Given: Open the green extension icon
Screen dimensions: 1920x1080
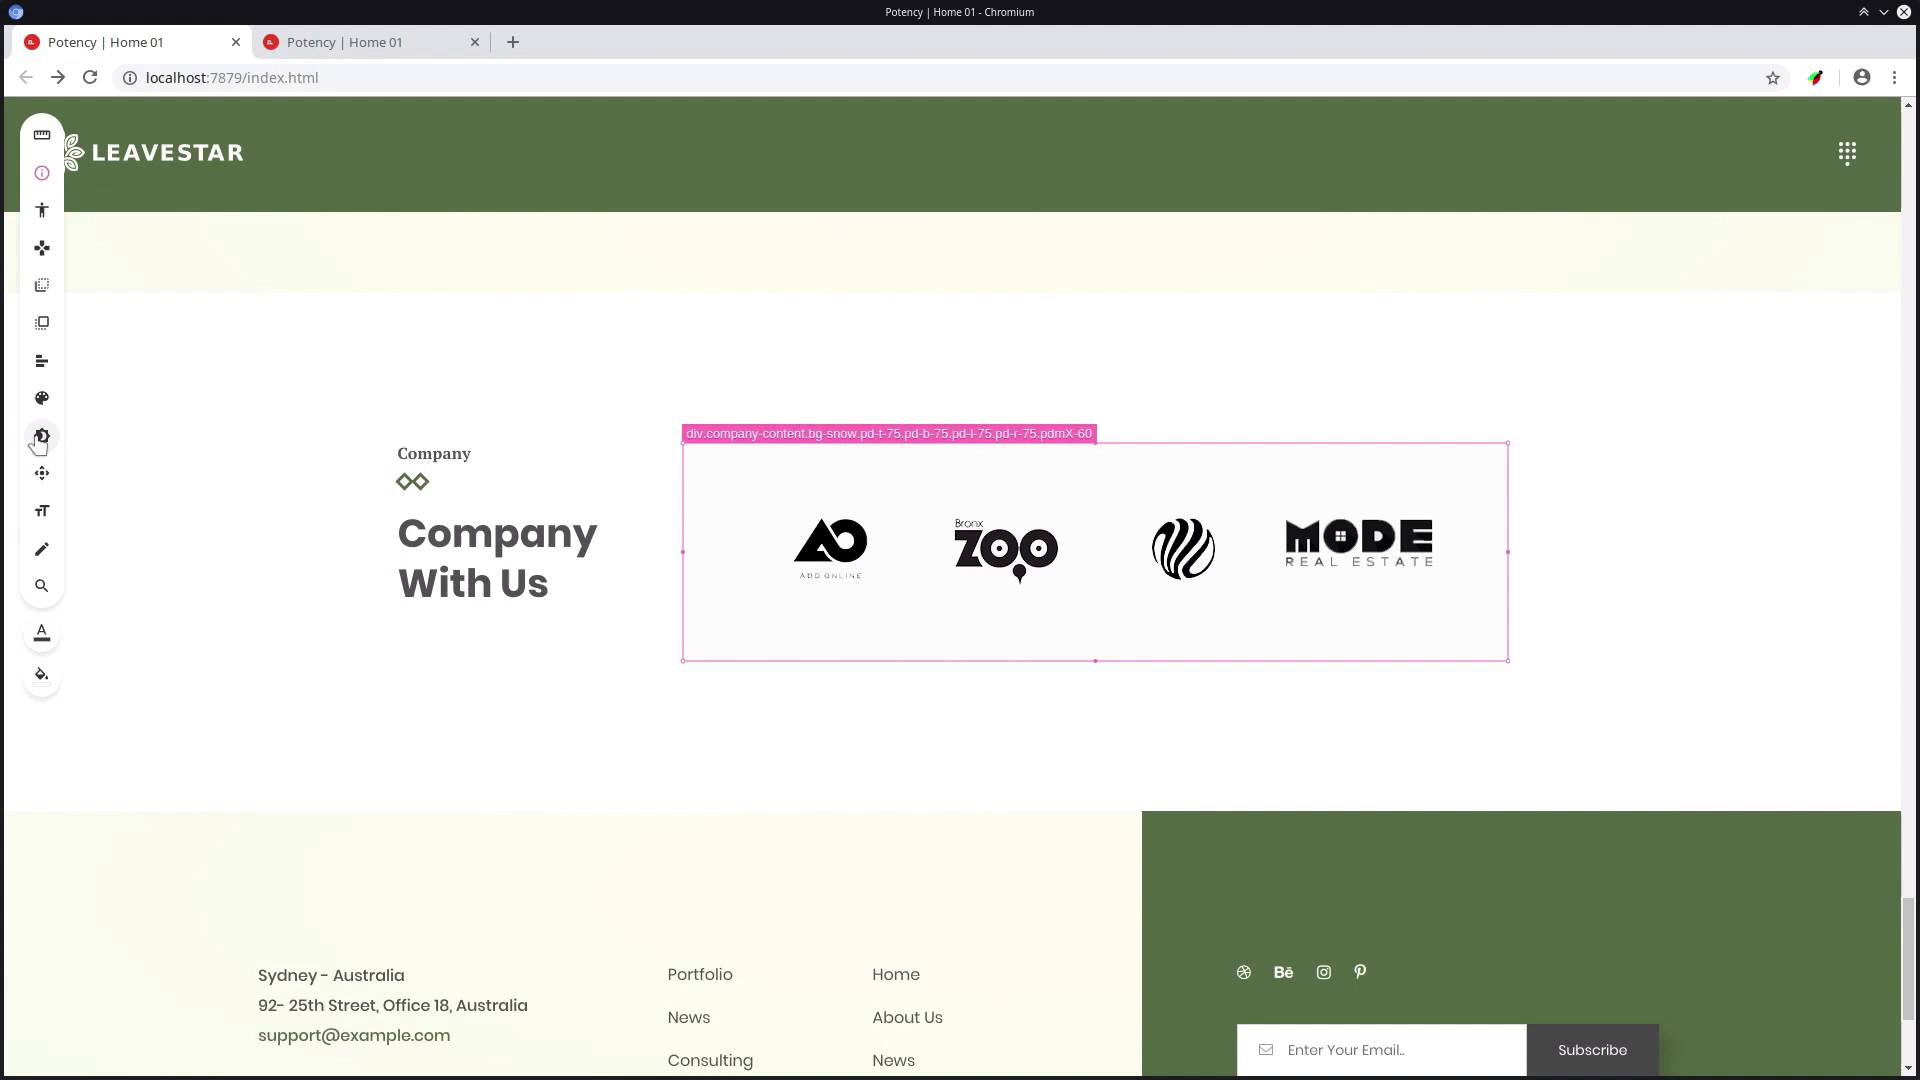Looking at the screenshot, I should 1816,77.
